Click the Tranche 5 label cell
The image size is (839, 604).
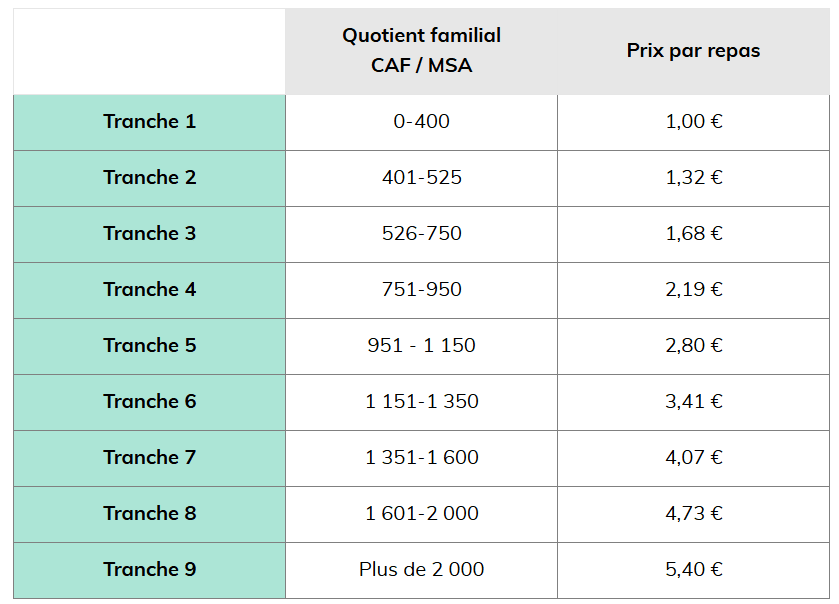tap(149, 346)
